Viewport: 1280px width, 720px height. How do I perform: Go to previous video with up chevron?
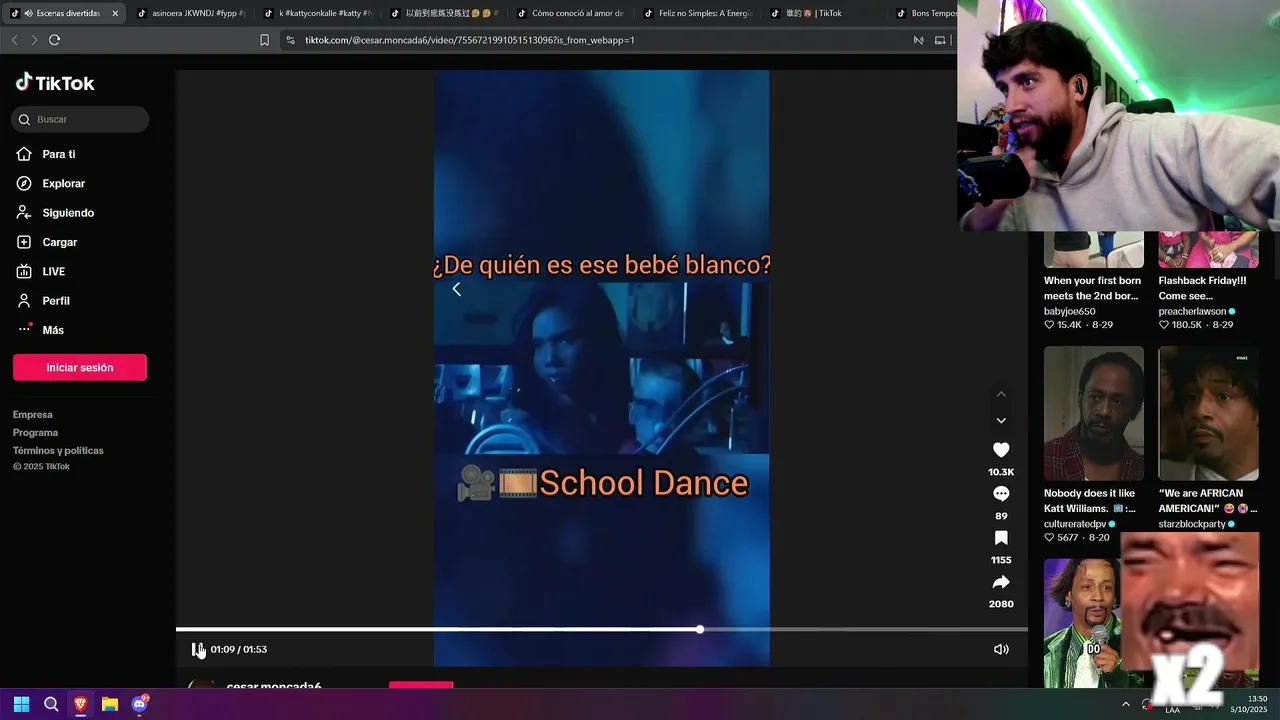coord(1001,394)
